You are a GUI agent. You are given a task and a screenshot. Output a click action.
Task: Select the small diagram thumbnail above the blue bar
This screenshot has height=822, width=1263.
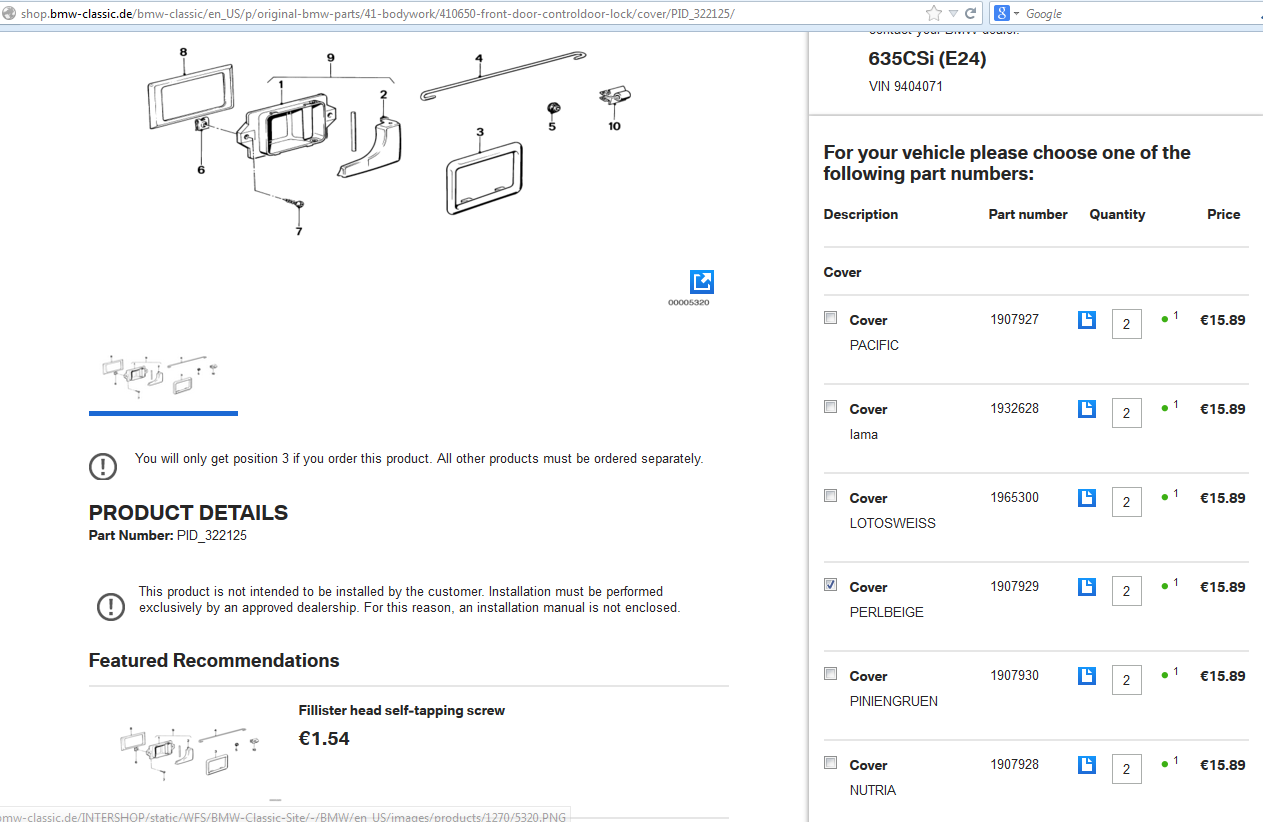click(x=160, y=377)
